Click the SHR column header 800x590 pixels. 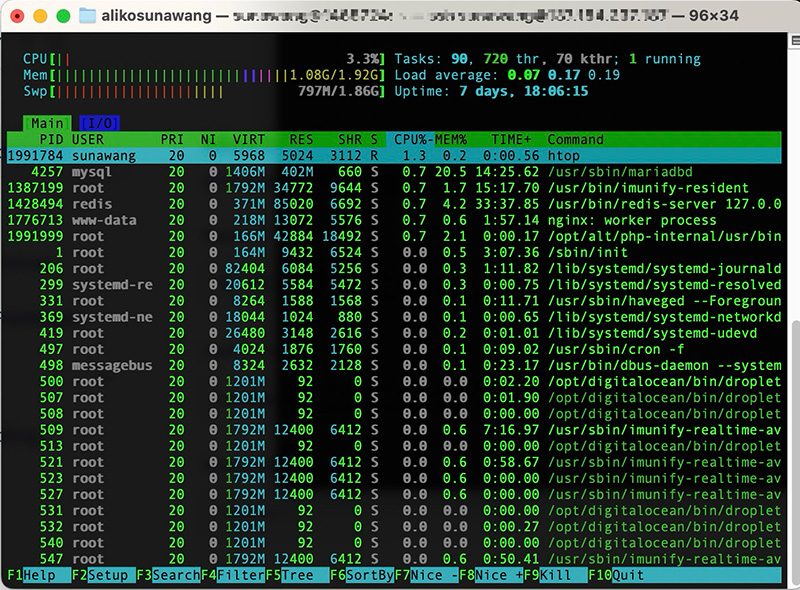pyautogui.click(x=349, y=139)
